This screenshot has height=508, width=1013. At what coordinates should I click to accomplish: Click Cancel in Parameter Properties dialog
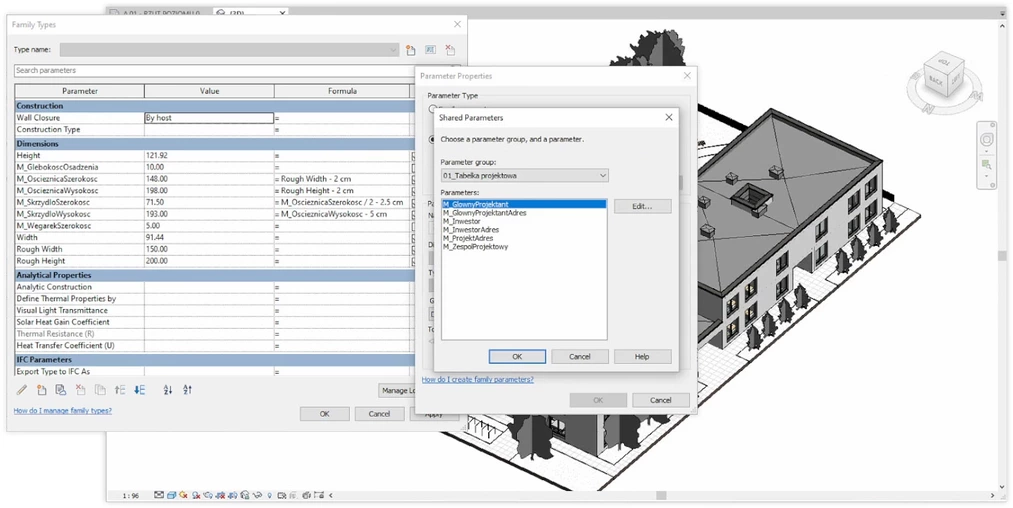tap(660, 400)
